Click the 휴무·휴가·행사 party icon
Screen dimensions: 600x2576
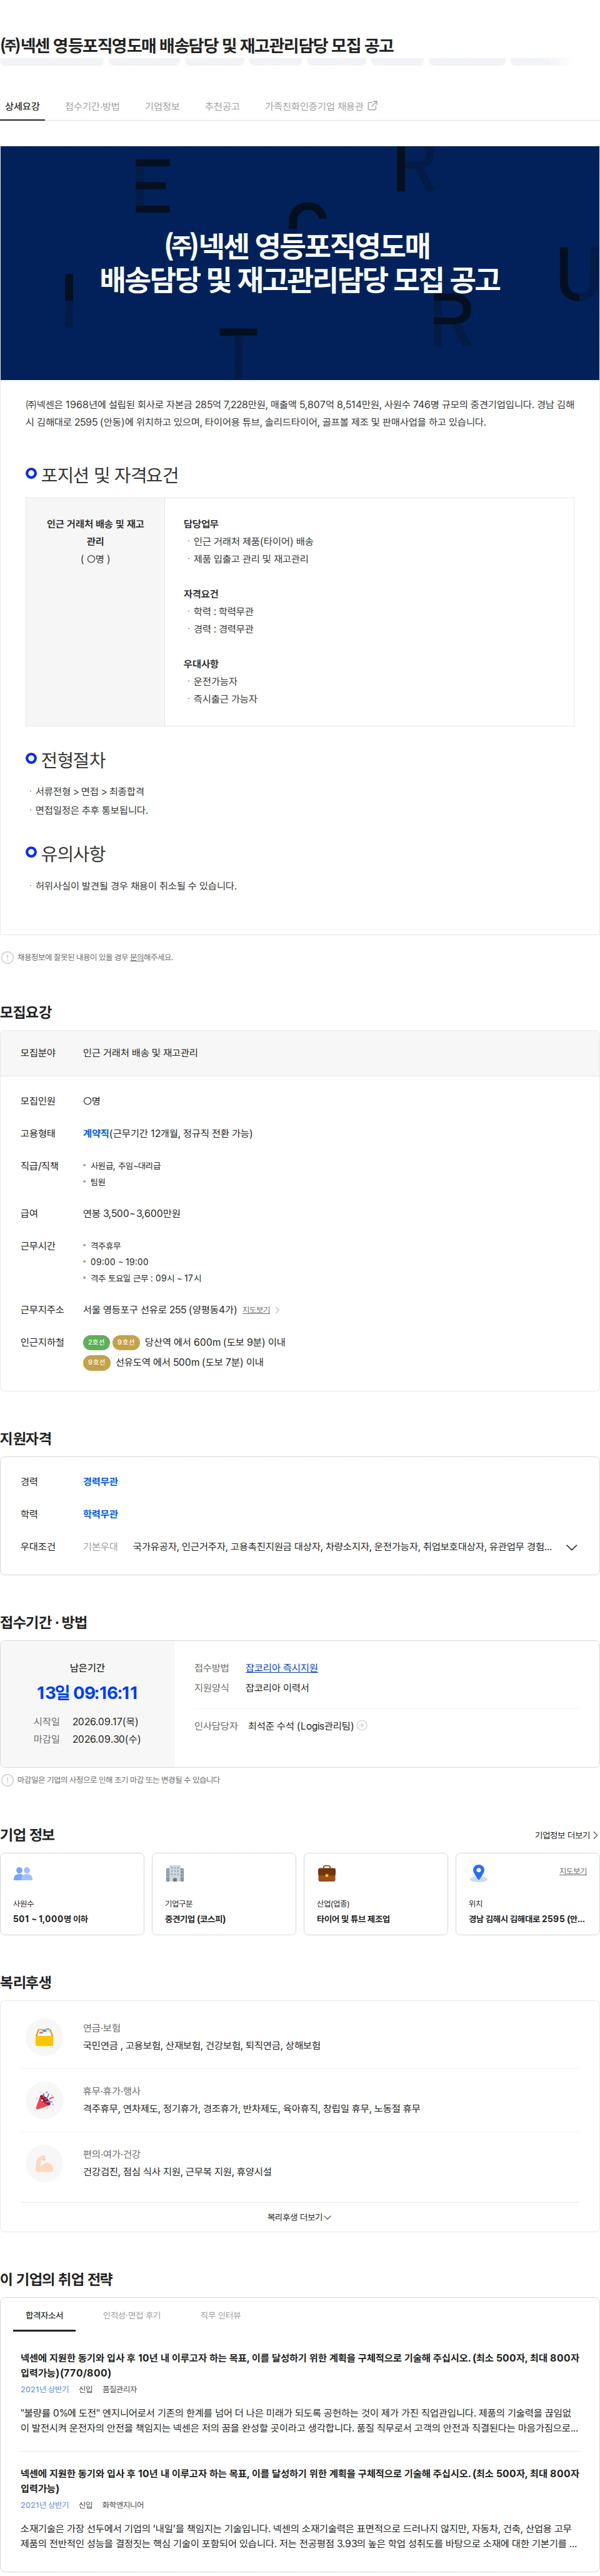(44, 2100)
